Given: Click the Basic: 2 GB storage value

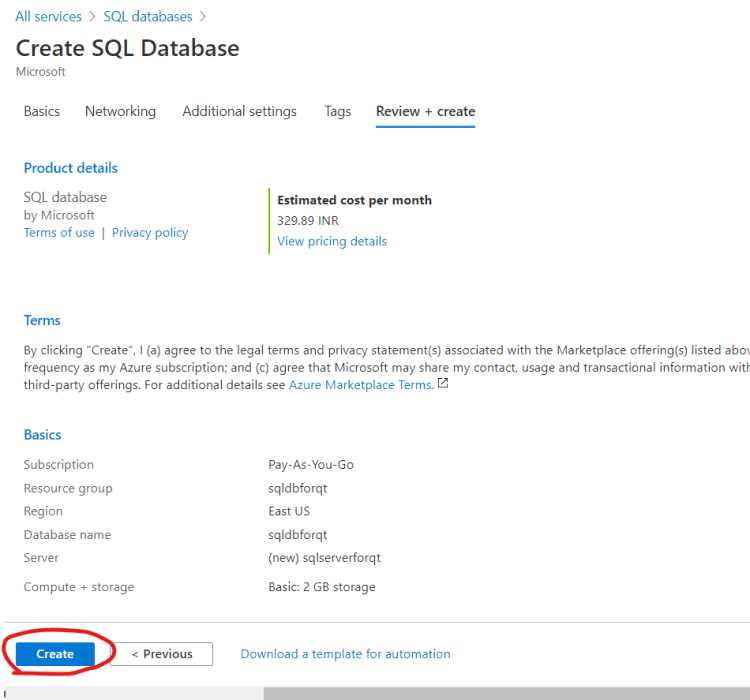Looking at the screenshot, I should coord(321,587).
